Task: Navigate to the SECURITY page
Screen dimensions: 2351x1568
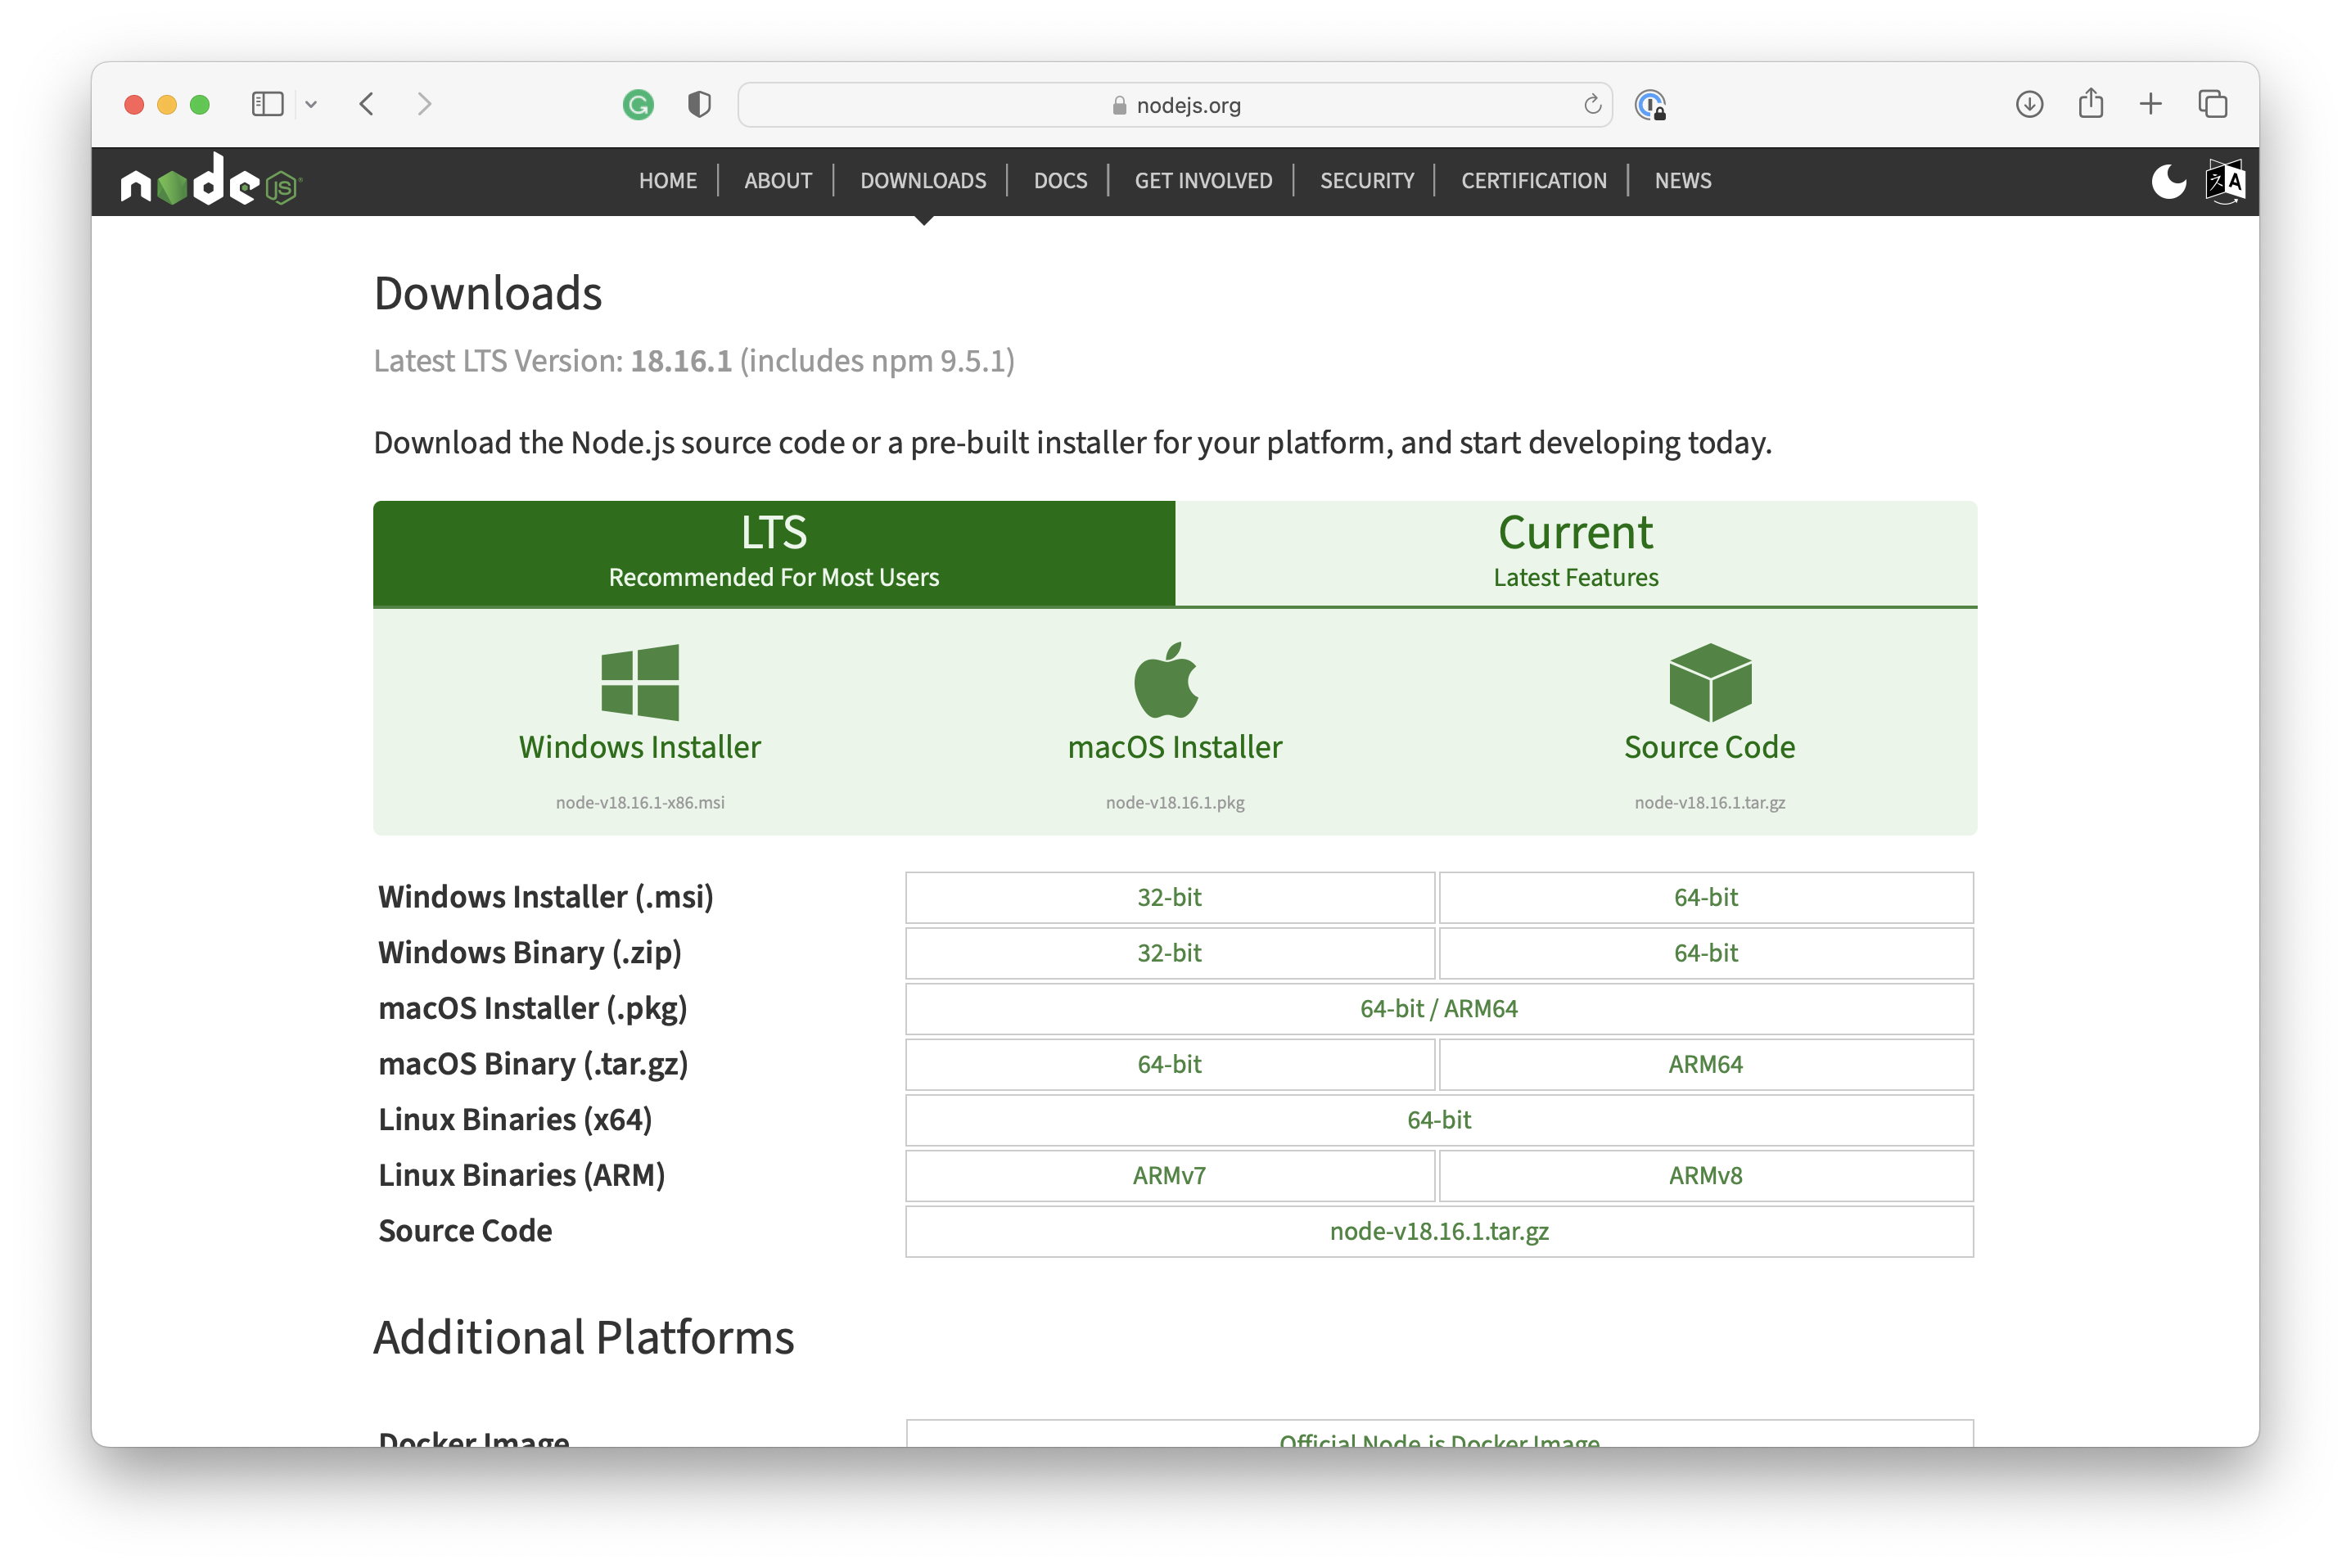Action: 1367,181
